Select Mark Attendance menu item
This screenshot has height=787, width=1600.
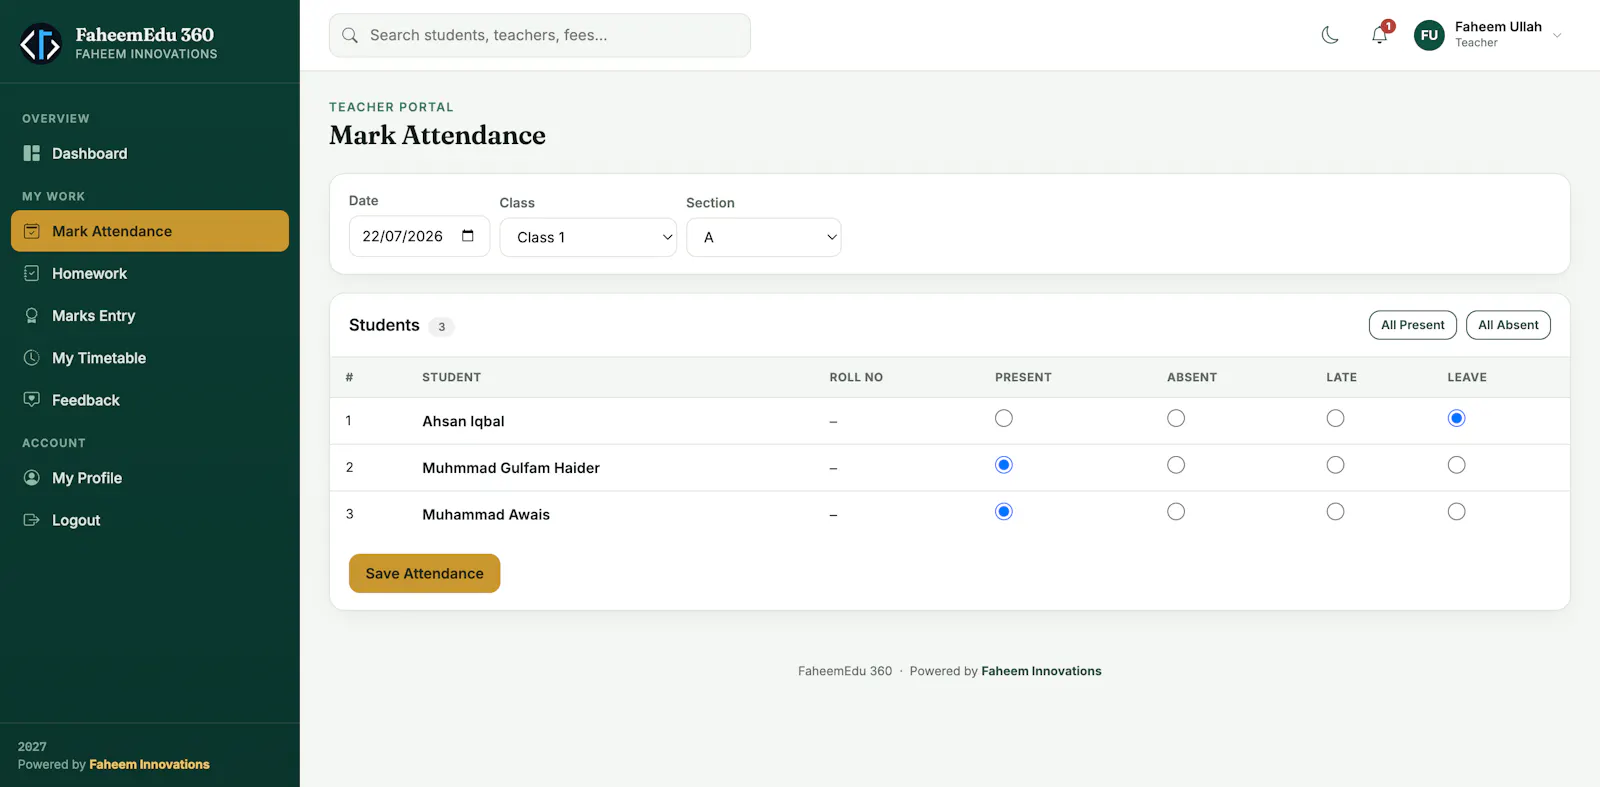click(150, 231)
